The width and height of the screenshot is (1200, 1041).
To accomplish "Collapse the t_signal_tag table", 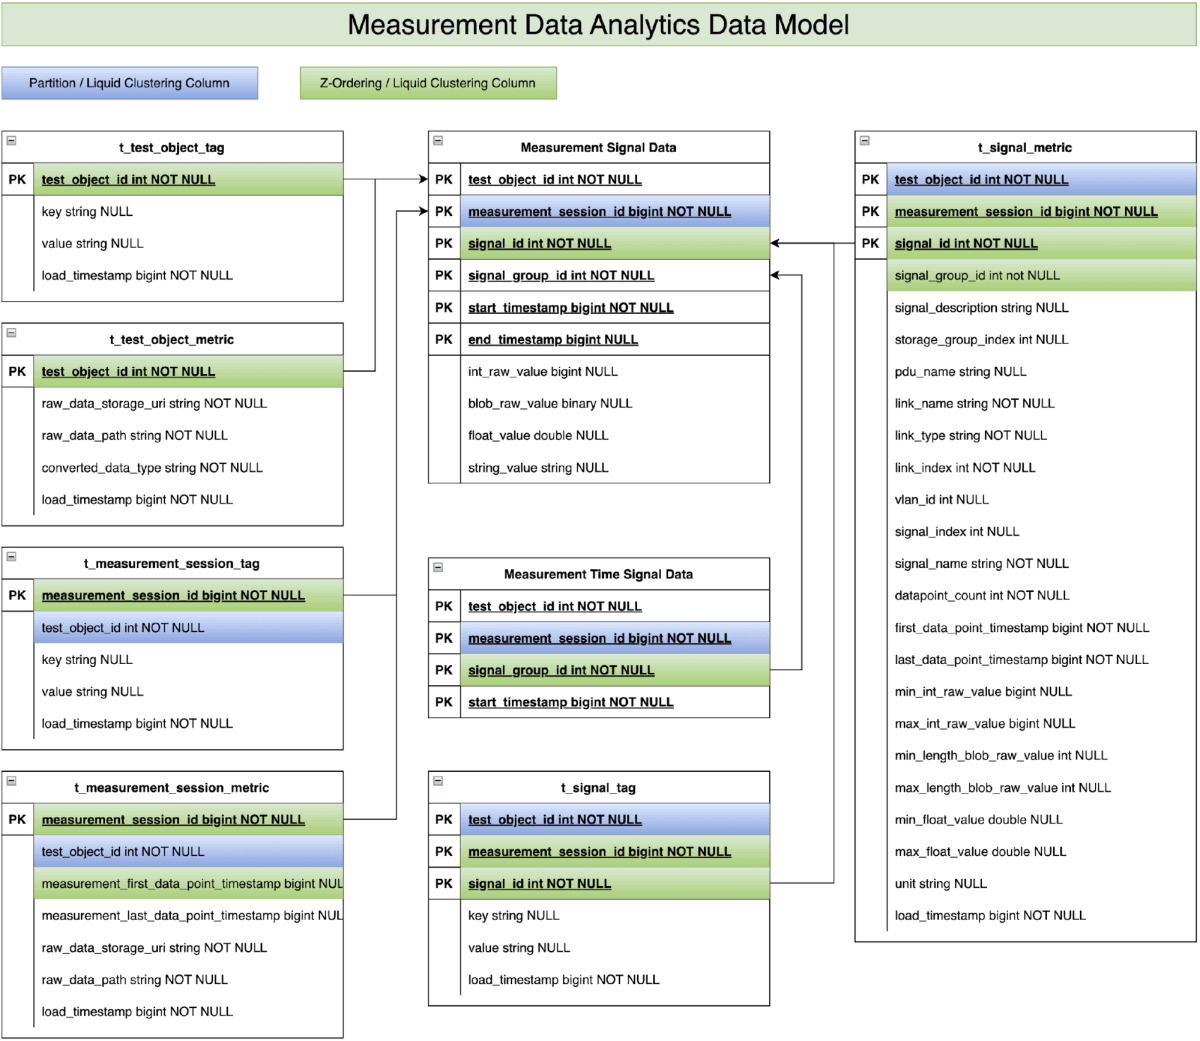I will point(438,781).
